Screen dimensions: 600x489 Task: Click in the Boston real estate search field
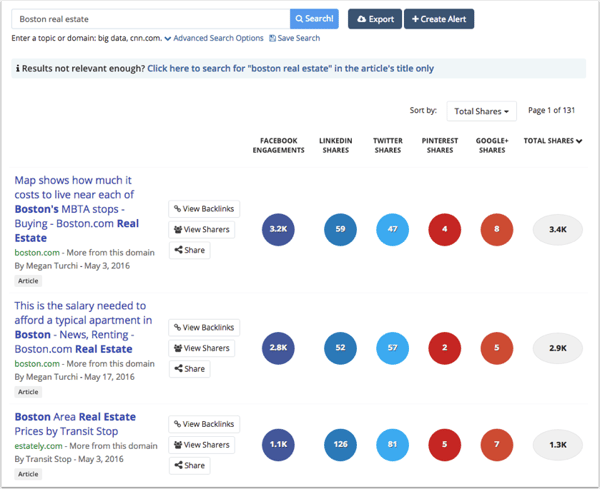click(x=150, y=19)
